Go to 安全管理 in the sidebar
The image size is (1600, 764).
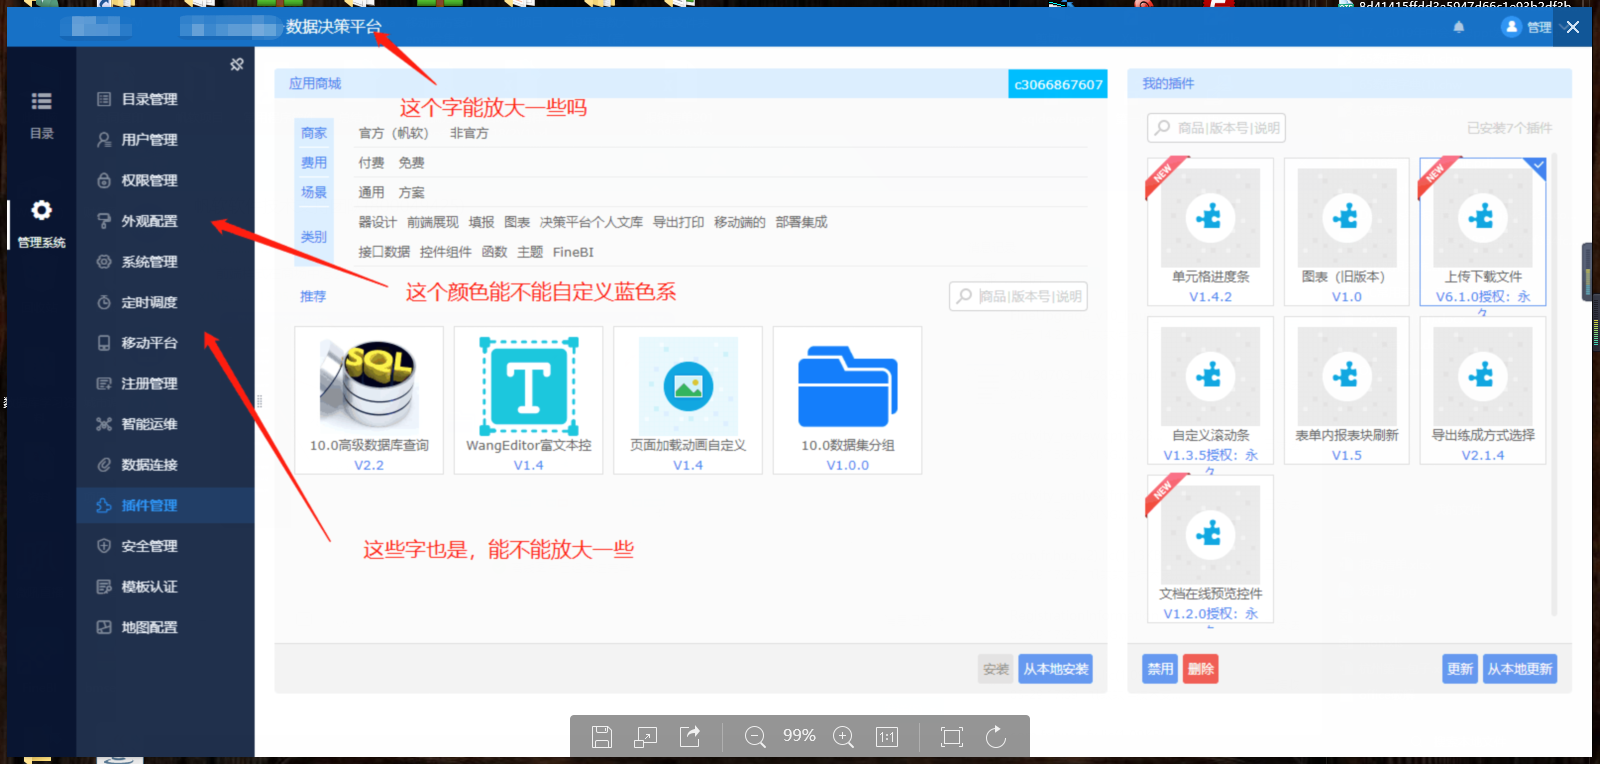click(x=165, y=546)
